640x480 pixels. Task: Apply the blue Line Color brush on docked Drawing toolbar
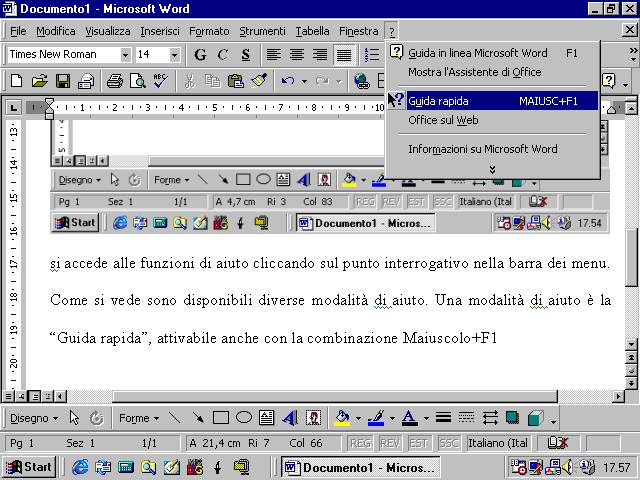pos(376,418)
